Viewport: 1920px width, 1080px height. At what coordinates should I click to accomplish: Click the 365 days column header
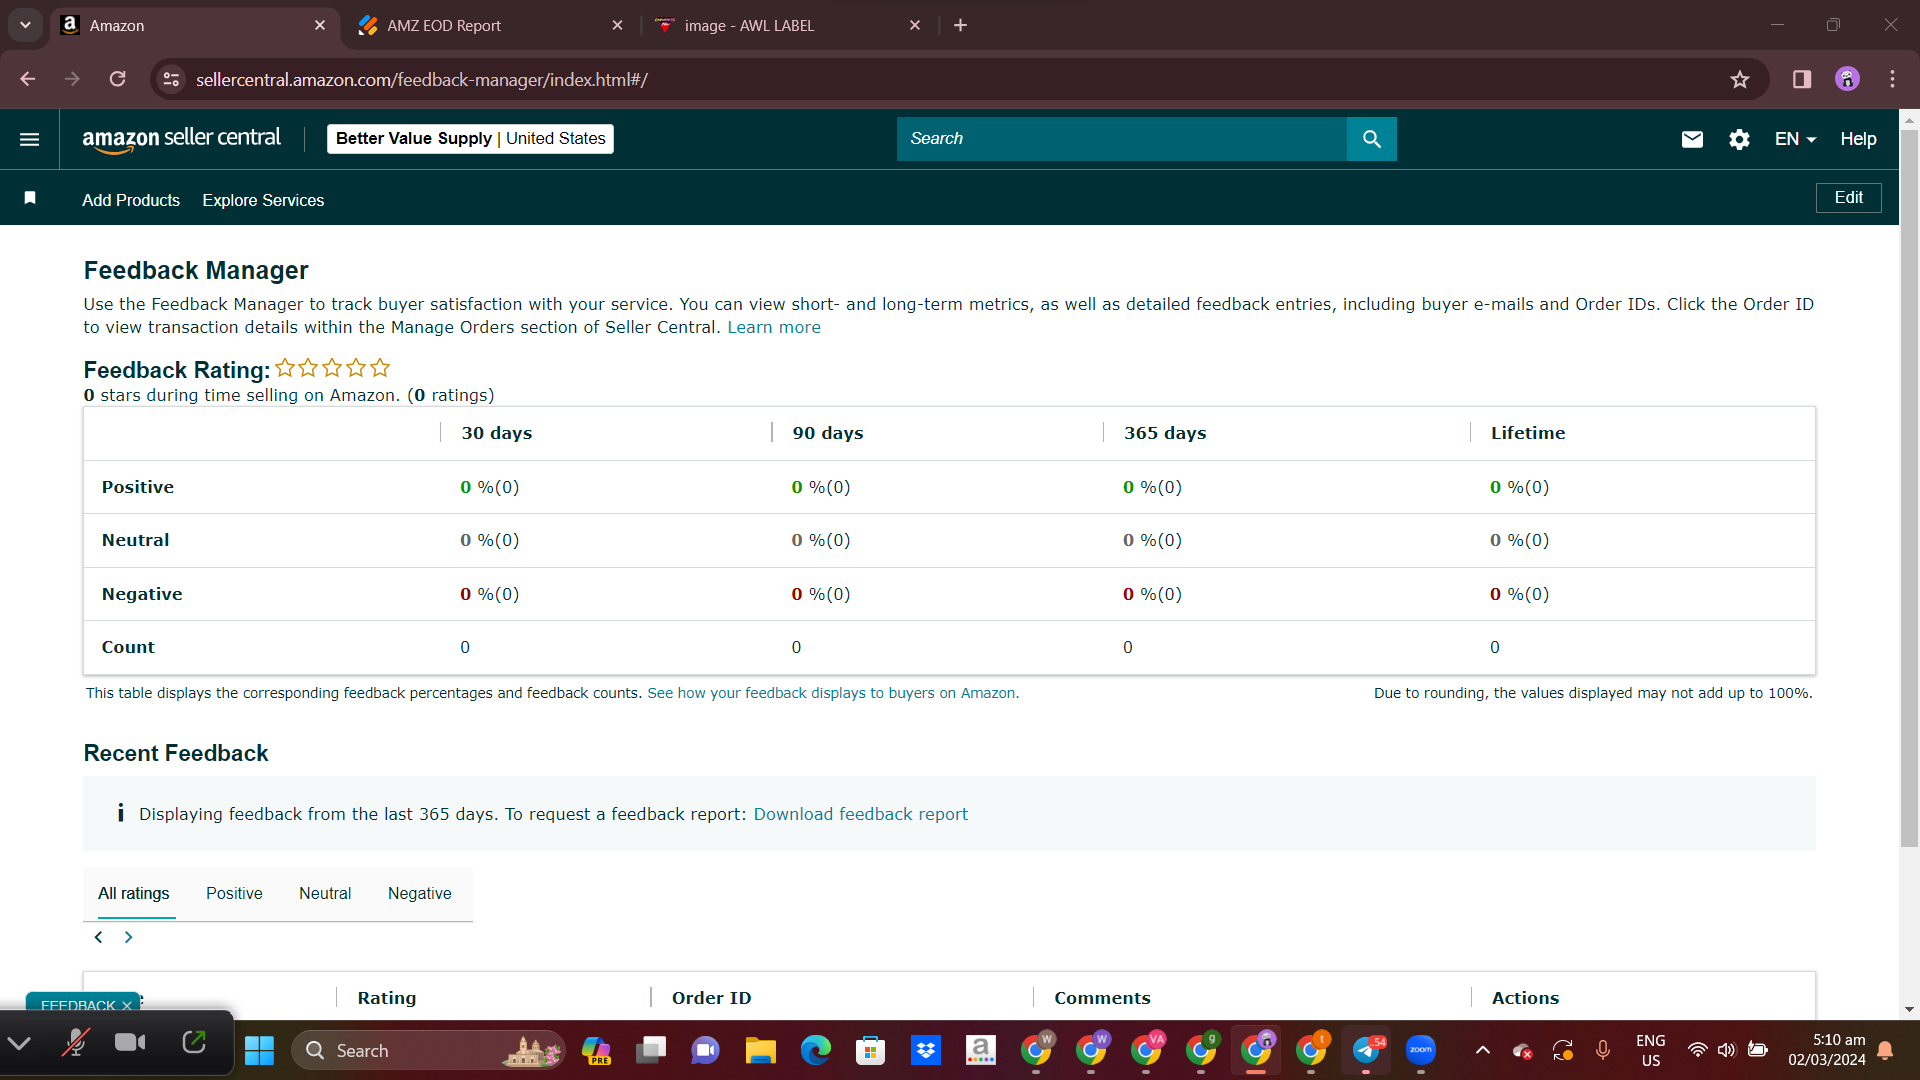point(1165,433)
